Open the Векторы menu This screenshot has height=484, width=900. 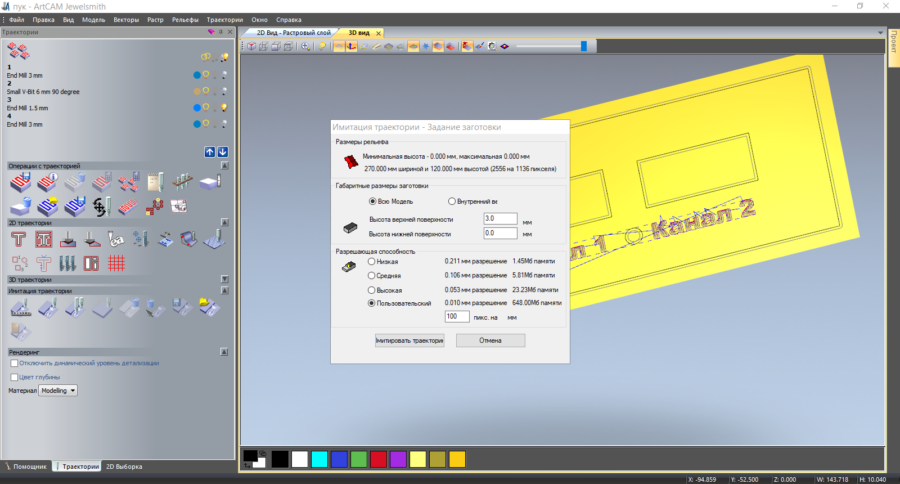pyautogui.click(x=126, y=20)
